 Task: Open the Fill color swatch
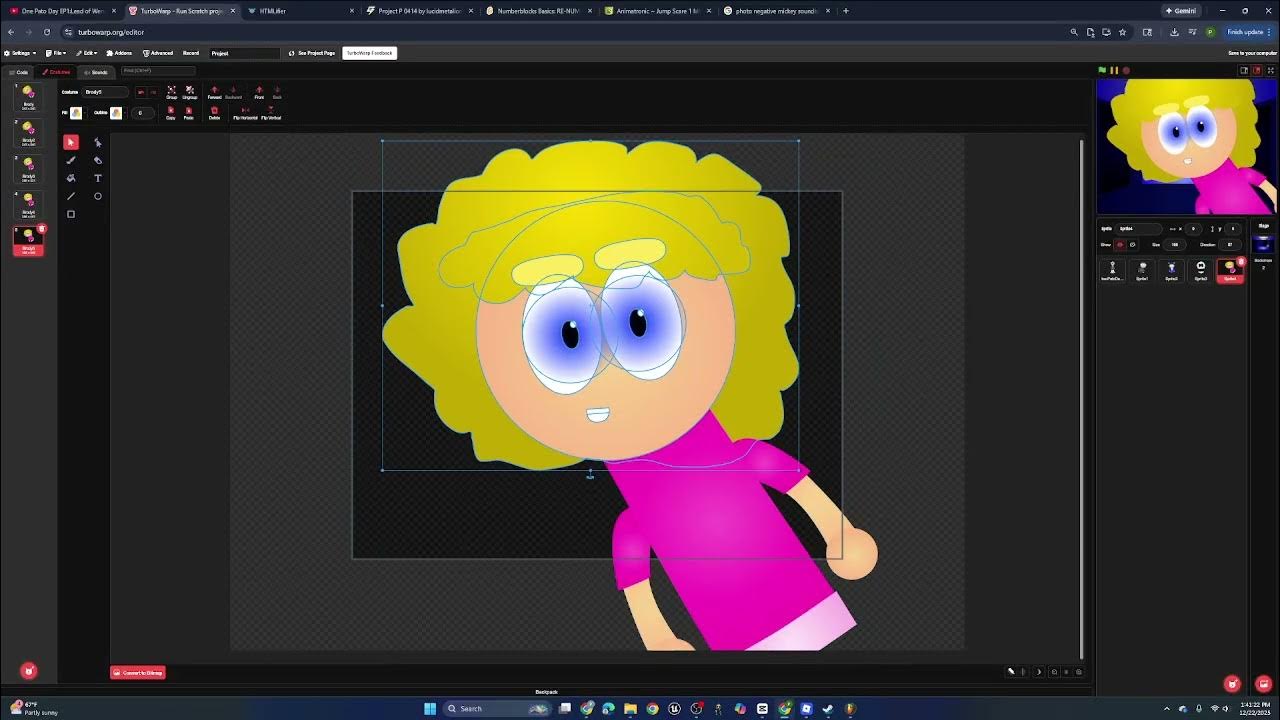(76, 113)
